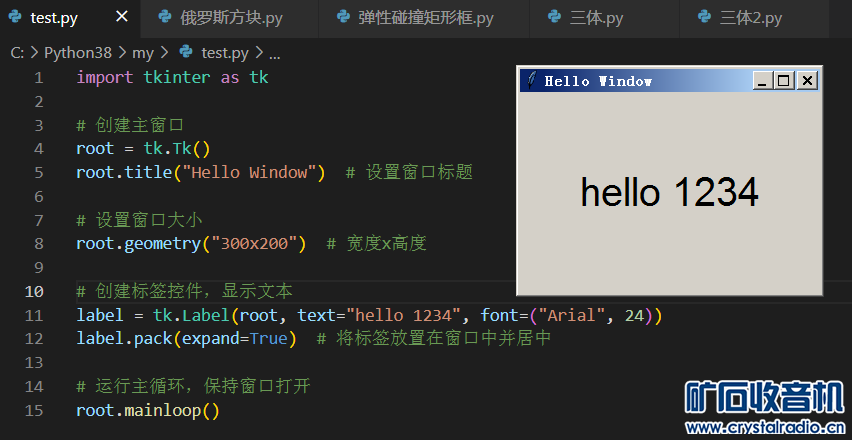Screen dimensions: 852x440
Task: Switch to the 三体.py tab
Action: [x=597, y=18]
